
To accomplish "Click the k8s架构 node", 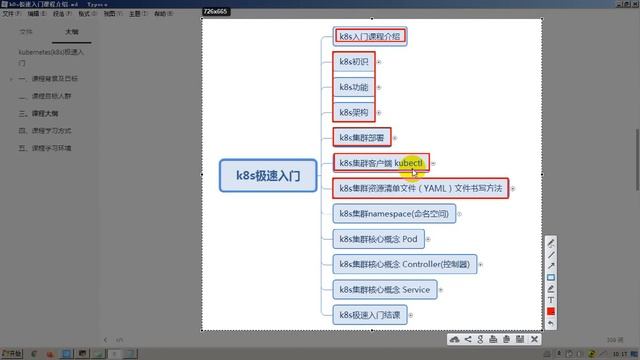I will [354, 112].
